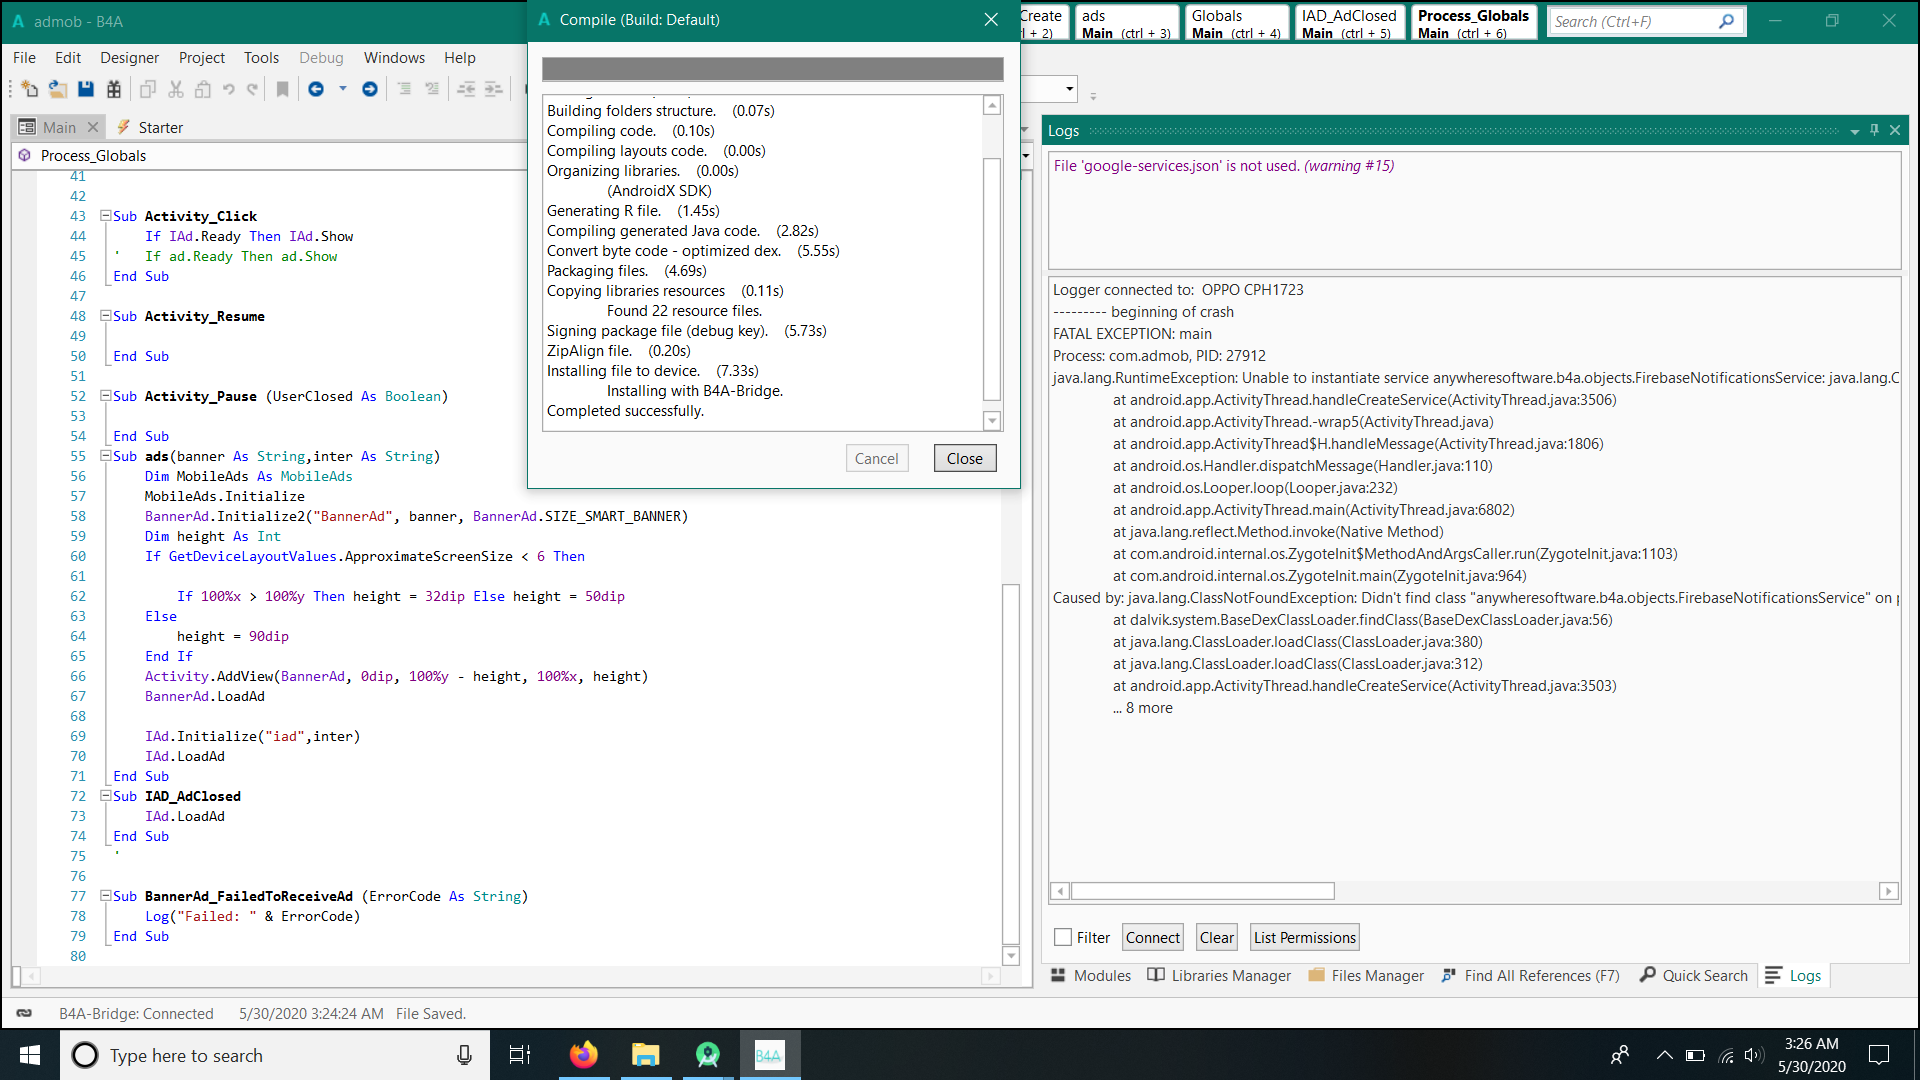Click the Search (Ctrl+F) input field
1920x1080 pixels.
point(1632,21)
